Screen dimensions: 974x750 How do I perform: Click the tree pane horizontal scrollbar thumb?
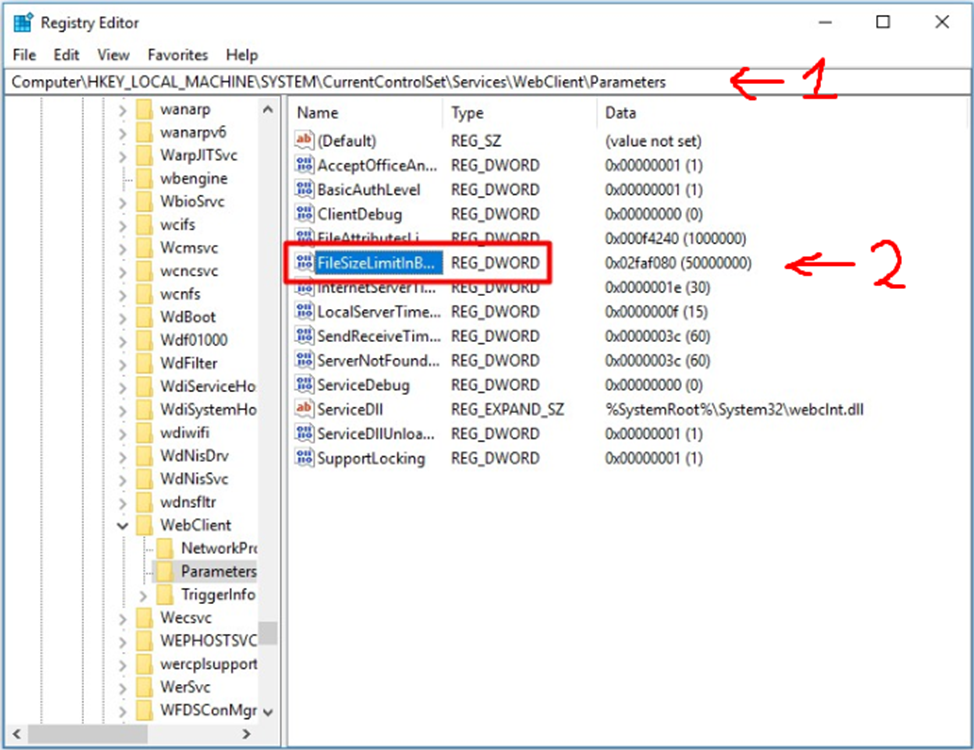click(88, 734)
